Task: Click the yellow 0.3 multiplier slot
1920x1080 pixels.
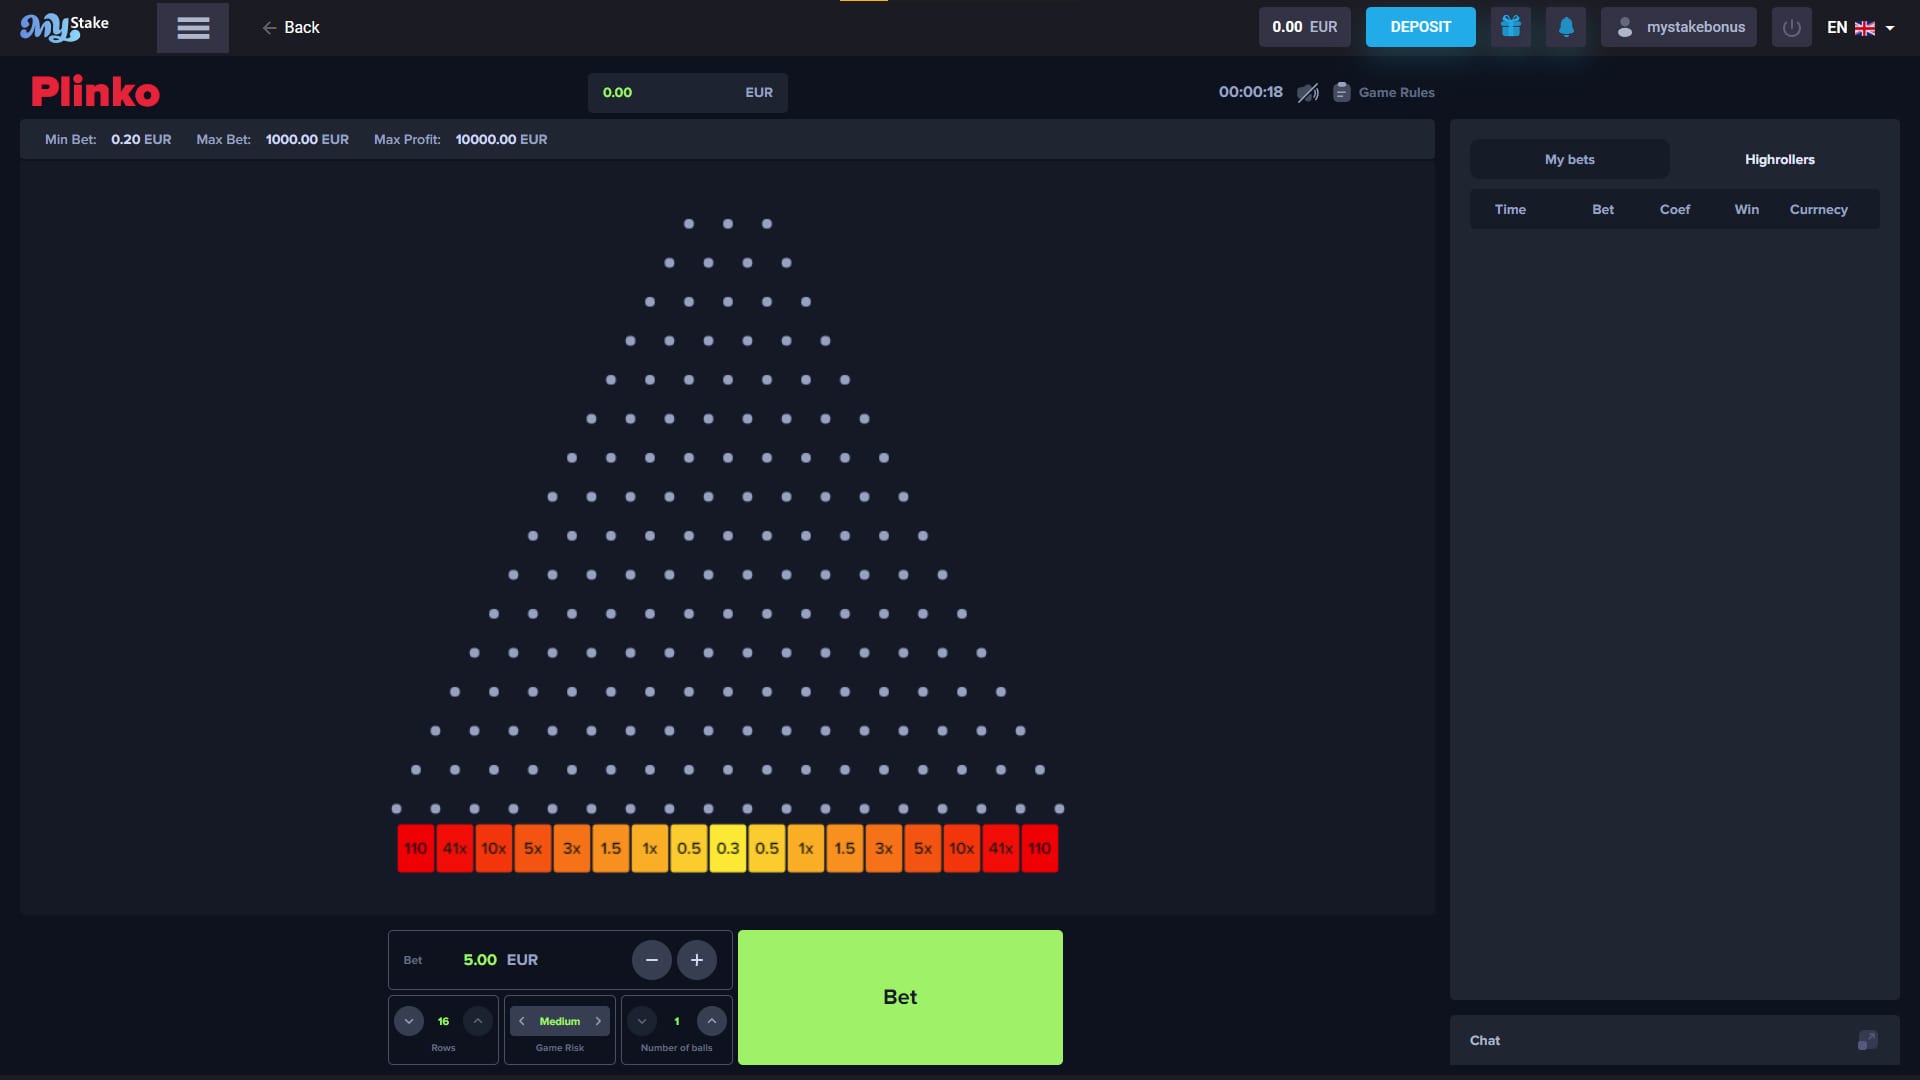Action: pyautogui.click(x=728, y=849)
